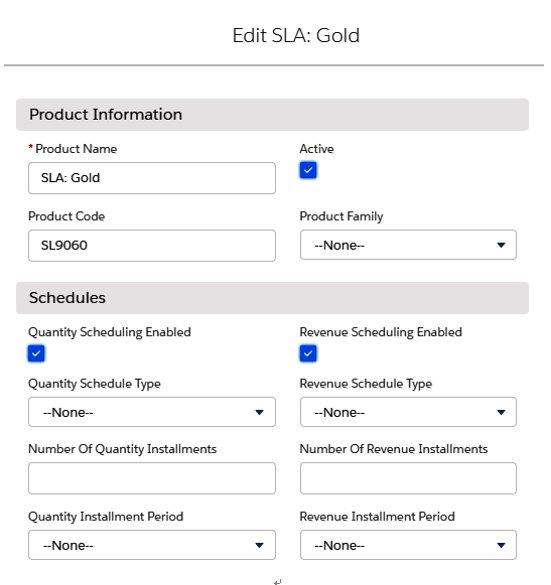This screenshot has height=585, width=551.
Task: Open the Revenue Installment Period dropdown
Action: tap(408, 545)
